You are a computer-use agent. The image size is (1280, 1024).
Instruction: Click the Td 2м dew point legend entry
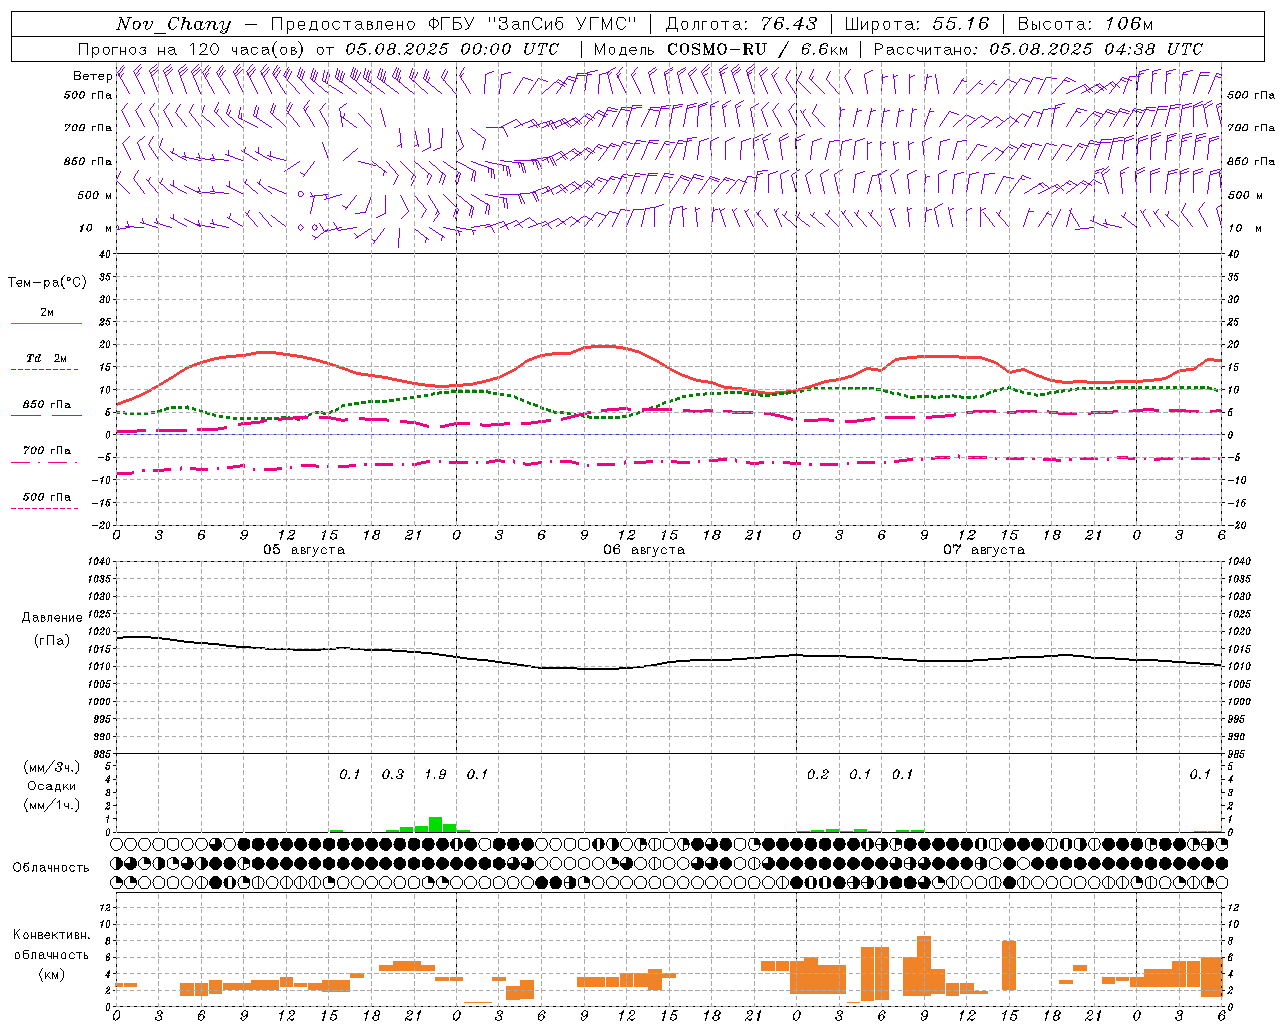coord(47,358)
